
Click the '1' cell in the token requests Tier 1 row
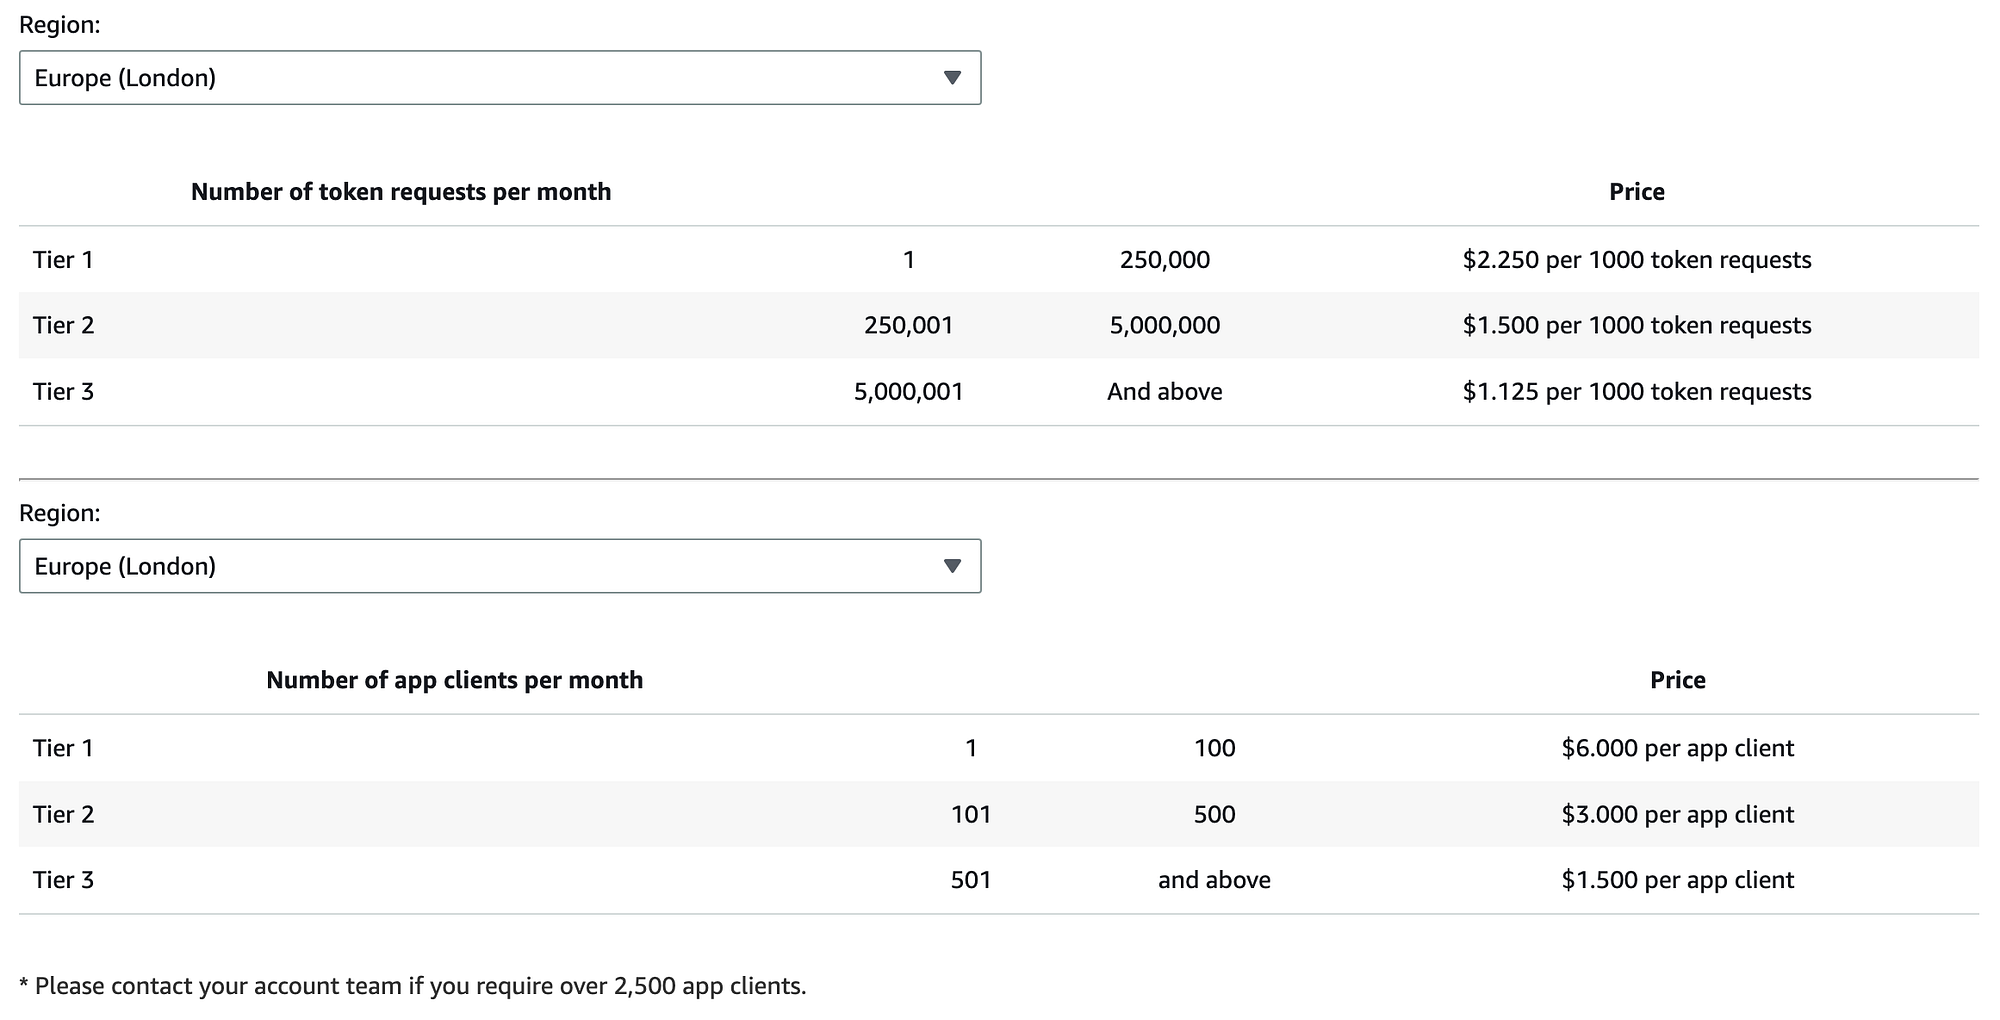909,260
